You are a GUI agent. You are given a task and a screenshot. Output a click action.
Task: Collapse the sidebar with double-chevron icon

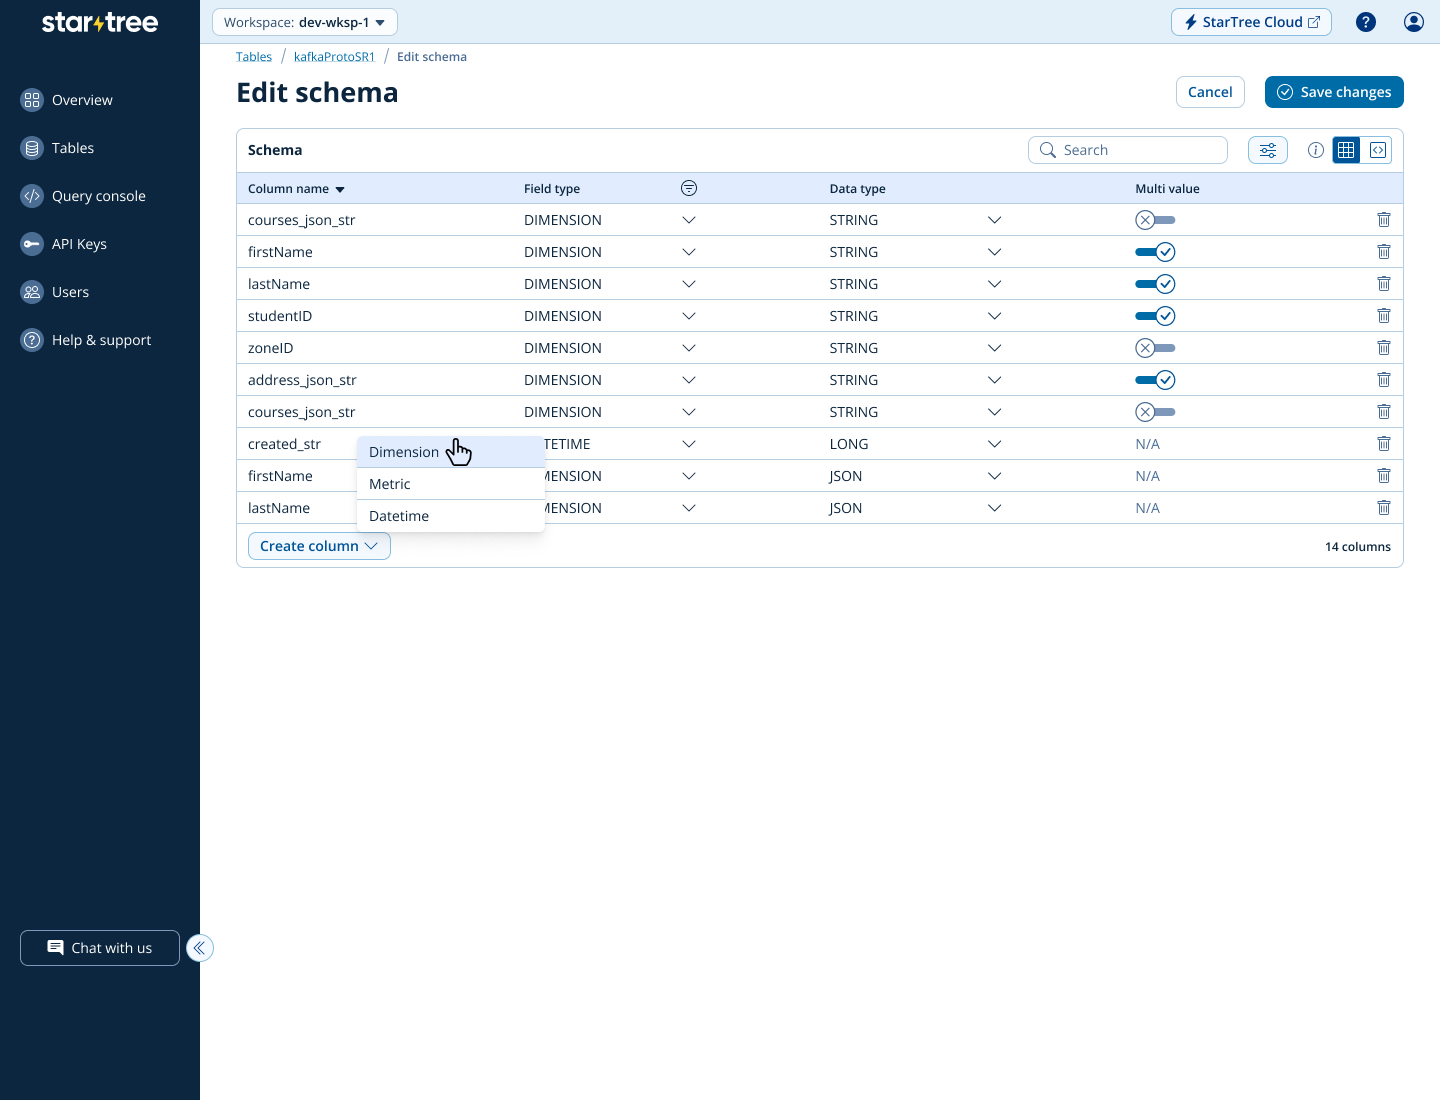coord(200,948)
